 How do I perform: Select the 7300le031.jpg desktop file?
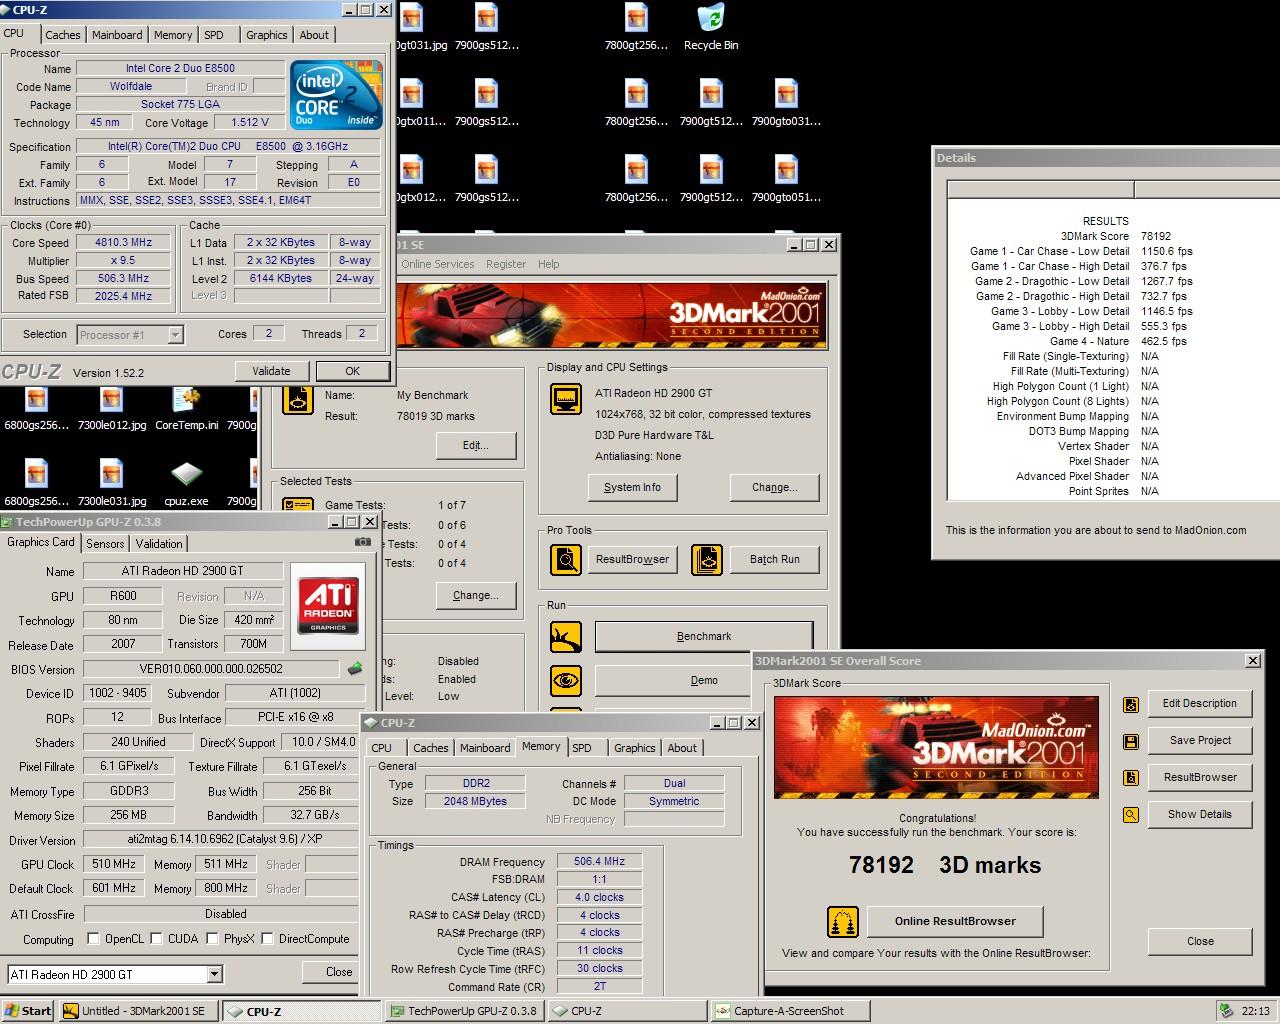(111, 483)
